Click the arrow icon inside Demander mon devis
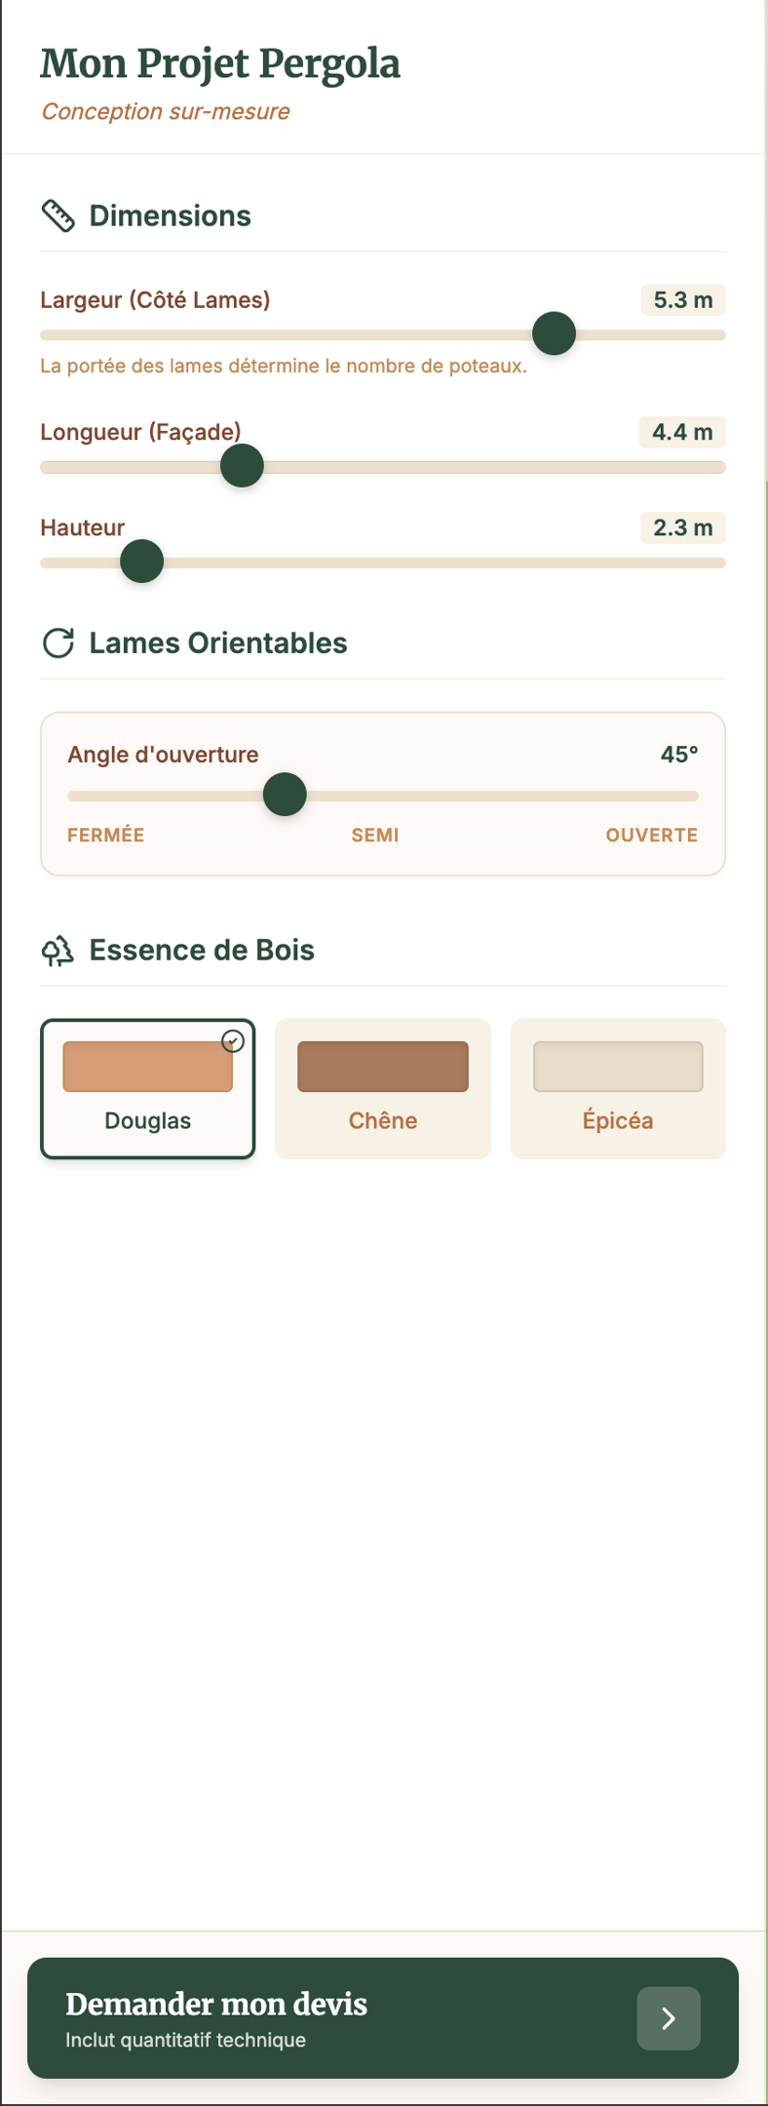 pos(668,2019)
